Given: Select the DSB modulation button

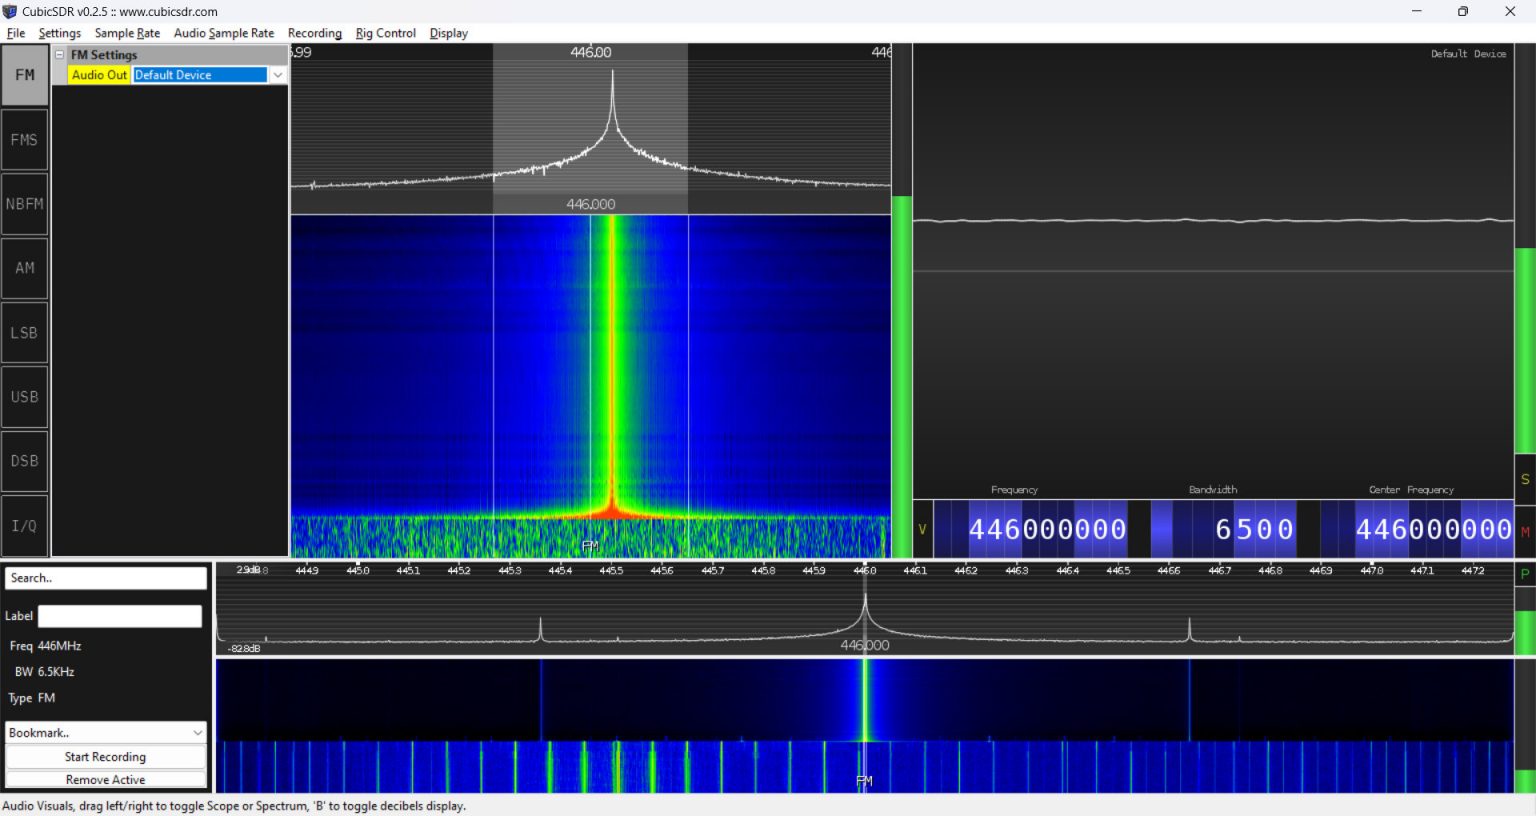Looking at the screenshot, I should (x=25, y=461).
